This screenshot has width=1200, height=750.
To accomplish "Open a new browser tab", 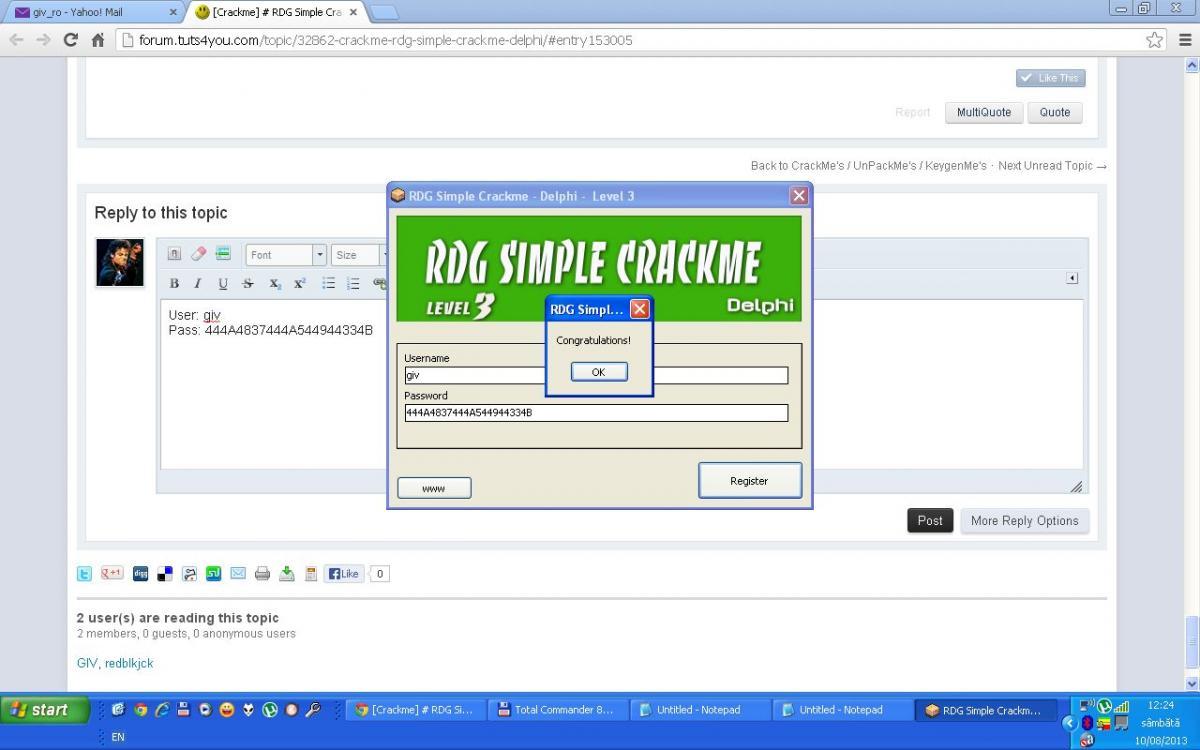I will [x=384, y=12].
